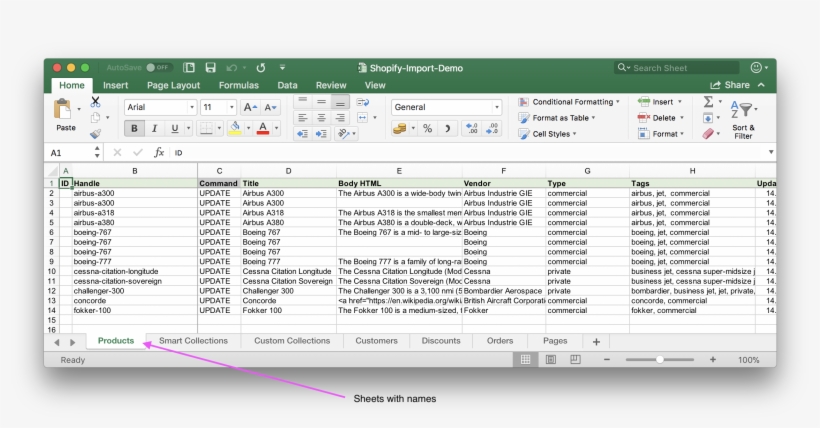The image size is (820, 428).
Task: Open the layout panel icon next to AutoSave
Action: click(x=189, y=67)
